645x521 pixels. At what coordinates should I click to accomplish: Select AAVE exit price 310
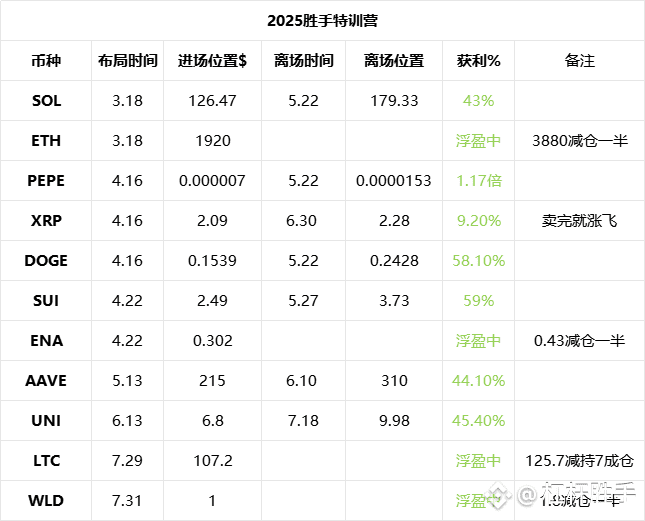394,381
